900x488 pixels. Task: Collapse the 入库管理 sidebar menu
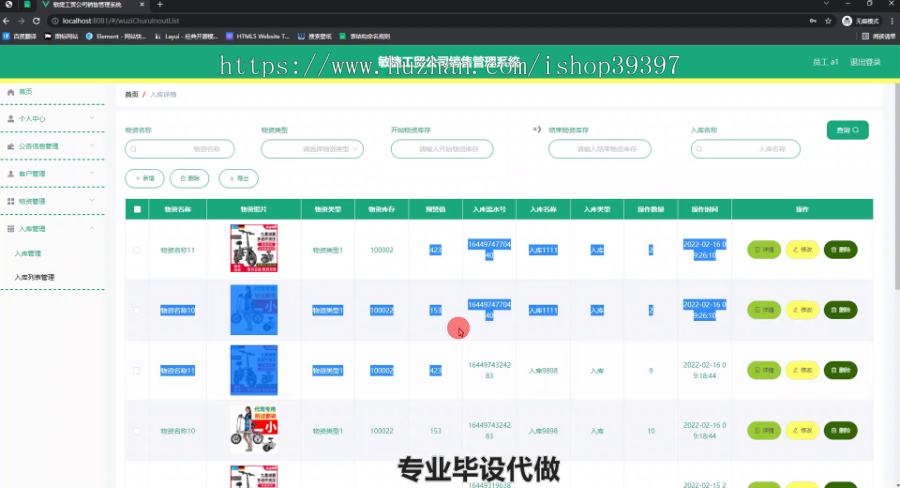pos(92,228)
